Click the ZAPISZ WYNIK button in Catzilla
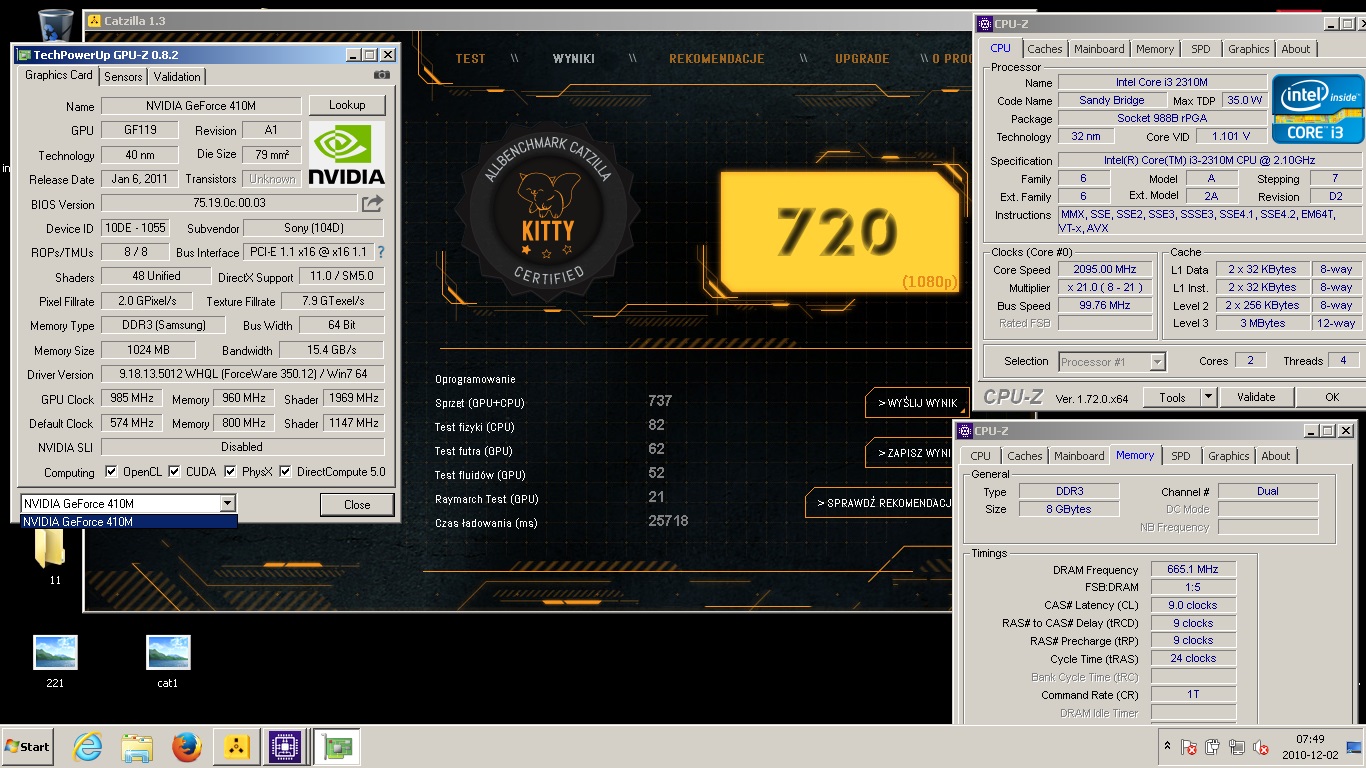Image resolution: width=1366 pixels, height=768 pixels. click(910, 453)
